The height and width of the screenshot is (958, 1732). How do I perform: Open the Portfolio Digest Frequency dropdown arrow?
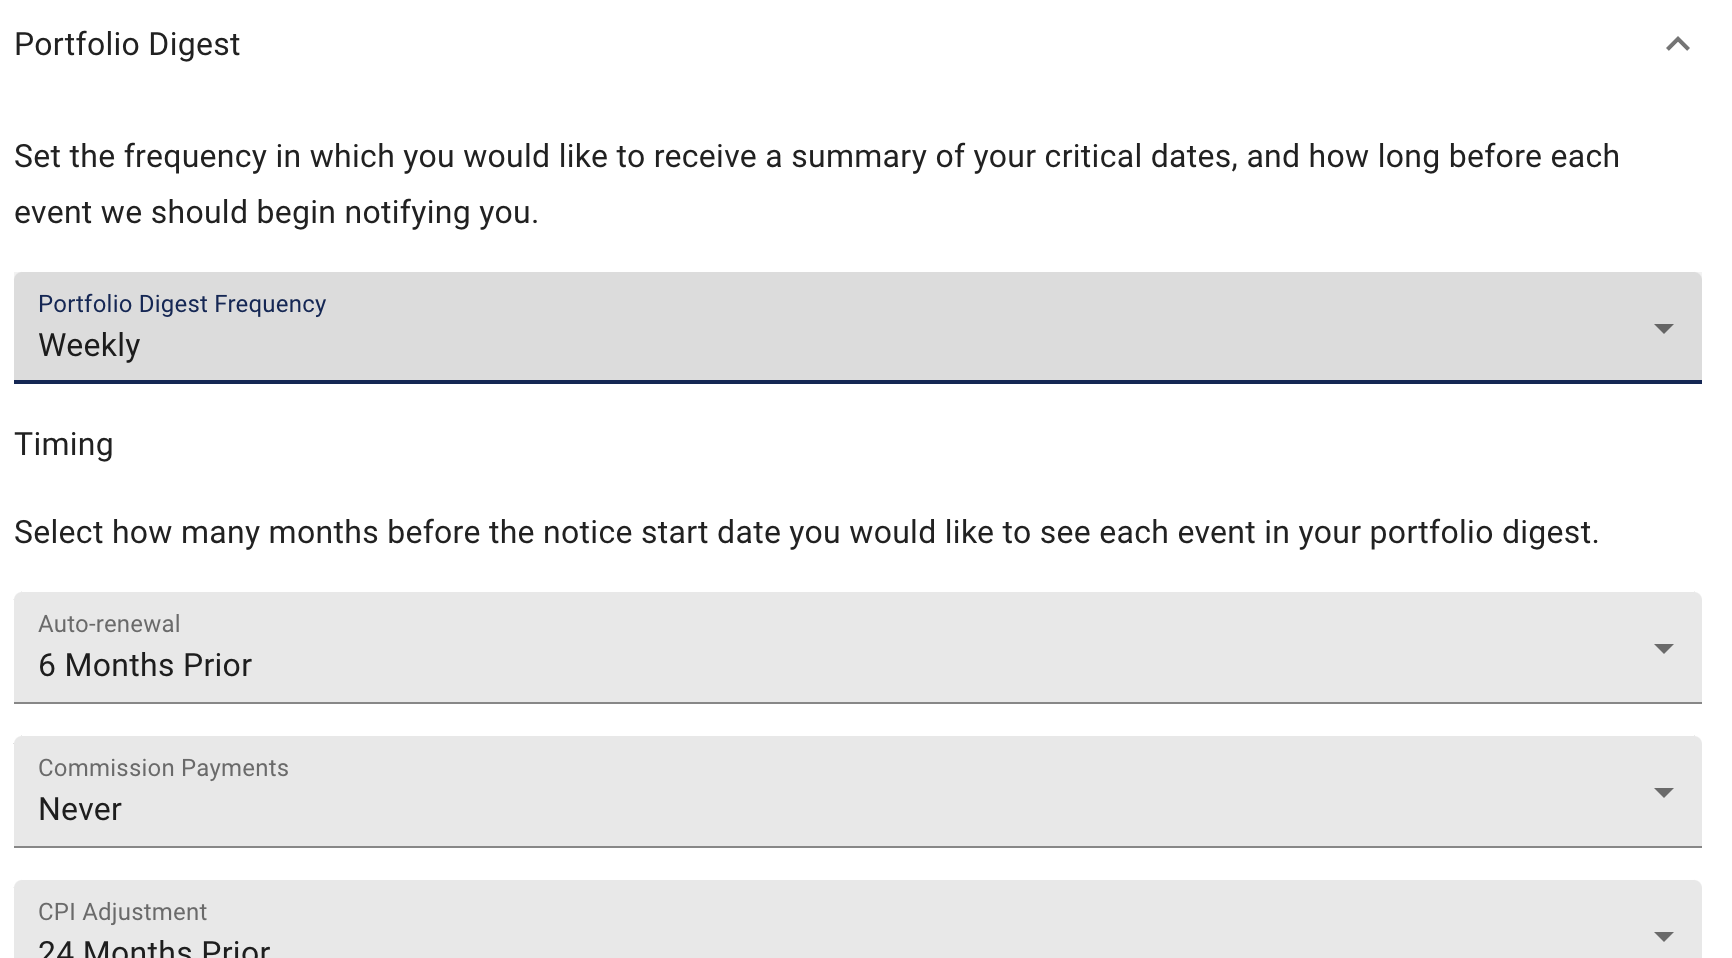pos(1663,329)
